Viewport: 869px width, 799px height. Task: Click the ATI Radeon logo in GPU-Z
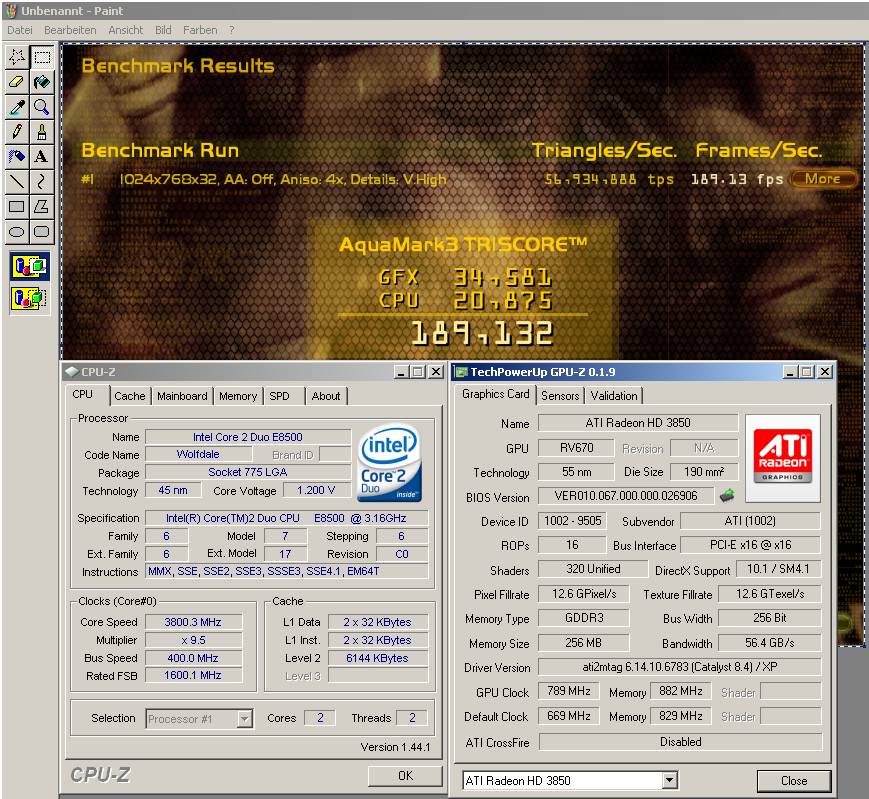(783, 457)
